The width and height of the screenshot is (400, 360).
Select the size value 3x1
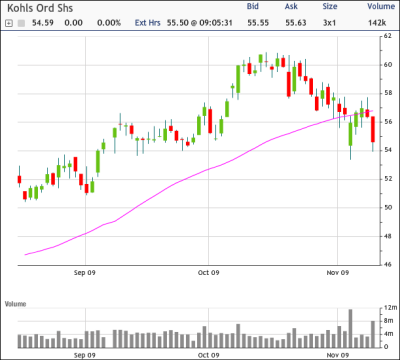click(329, 23)
